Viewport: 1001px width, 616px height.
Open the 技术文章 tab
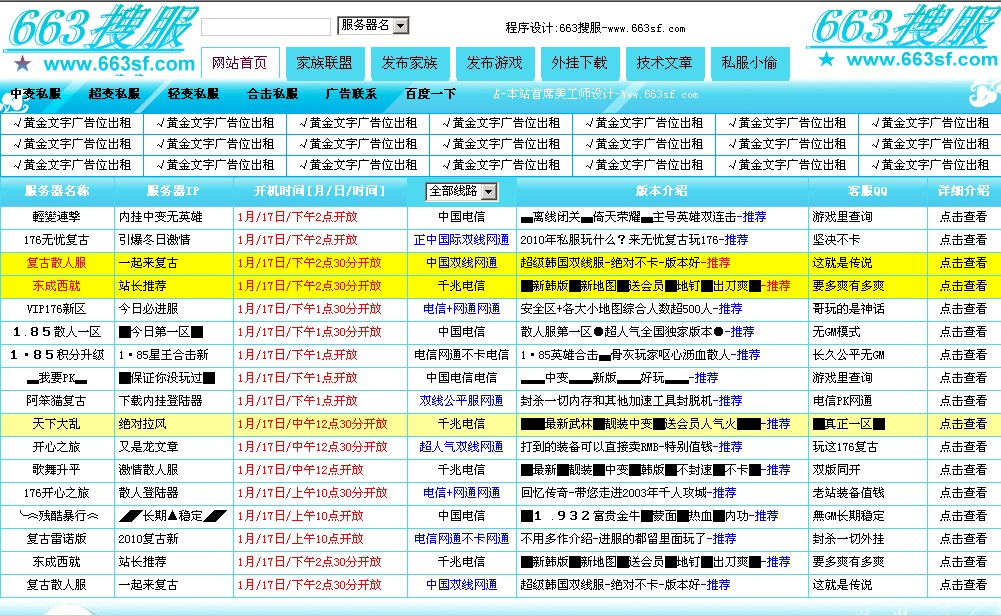pyautogui.click(x=664, y=63)
